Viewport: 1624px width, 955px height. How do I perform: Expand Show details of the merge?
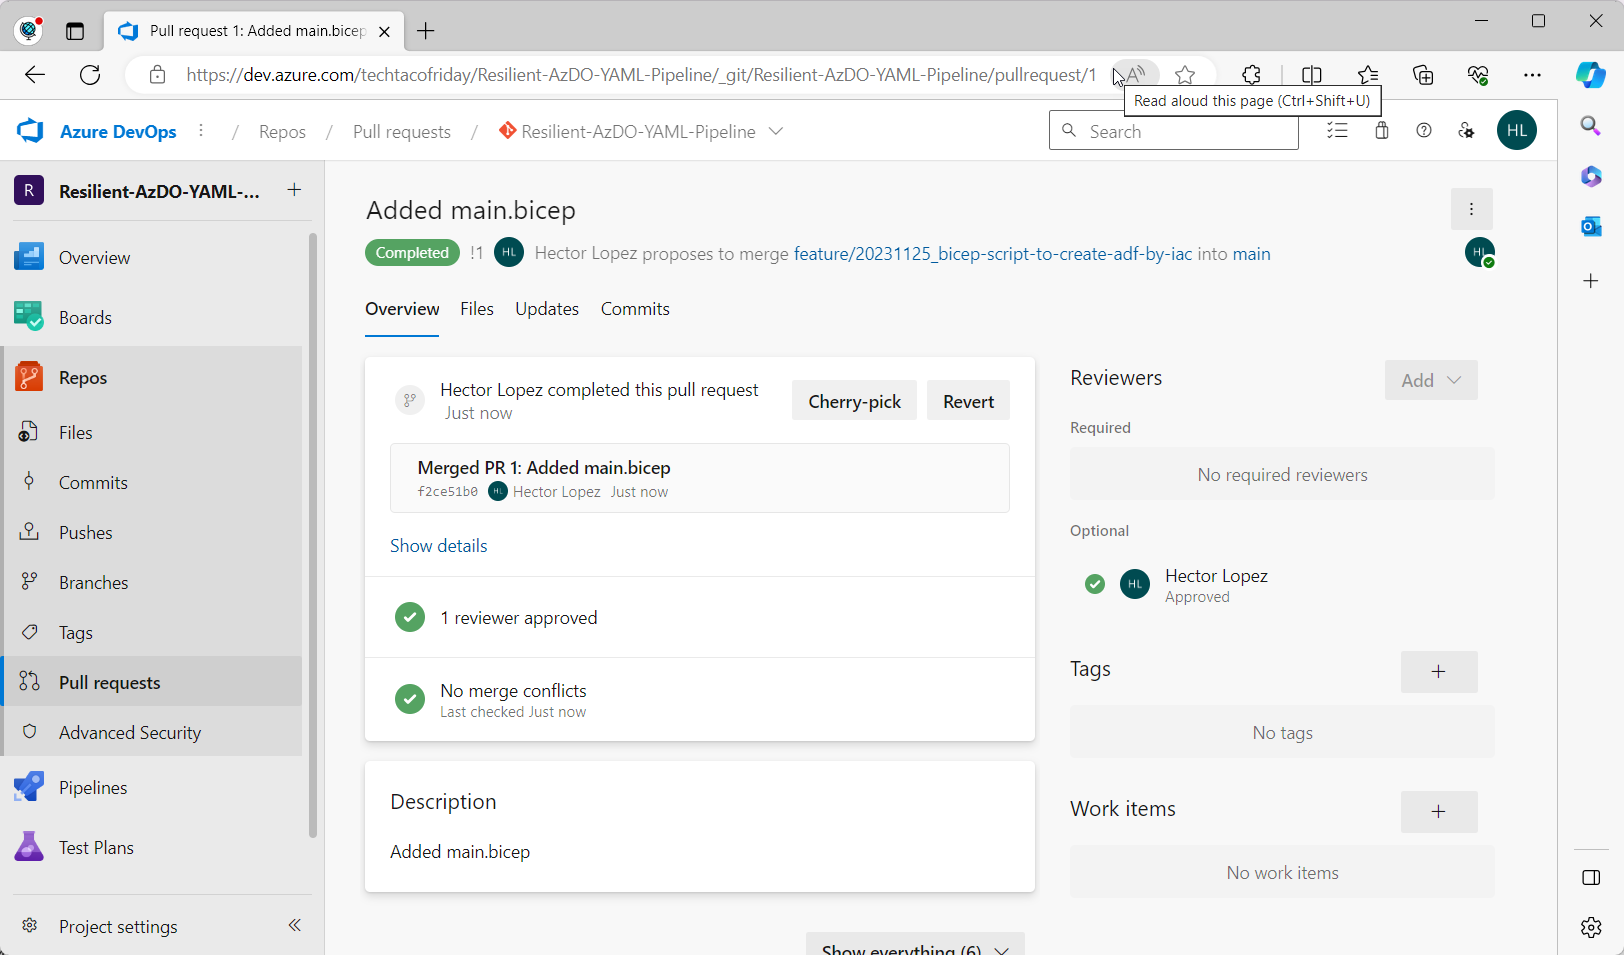tap(438, 545)
